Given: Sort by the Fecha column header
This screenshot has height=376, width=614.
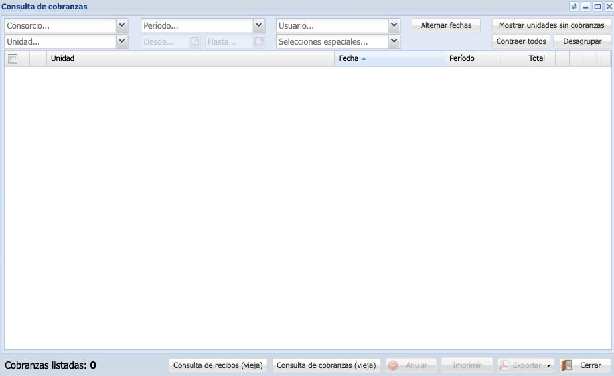Looking at the screenshot, I should click(x=390, y=58).
